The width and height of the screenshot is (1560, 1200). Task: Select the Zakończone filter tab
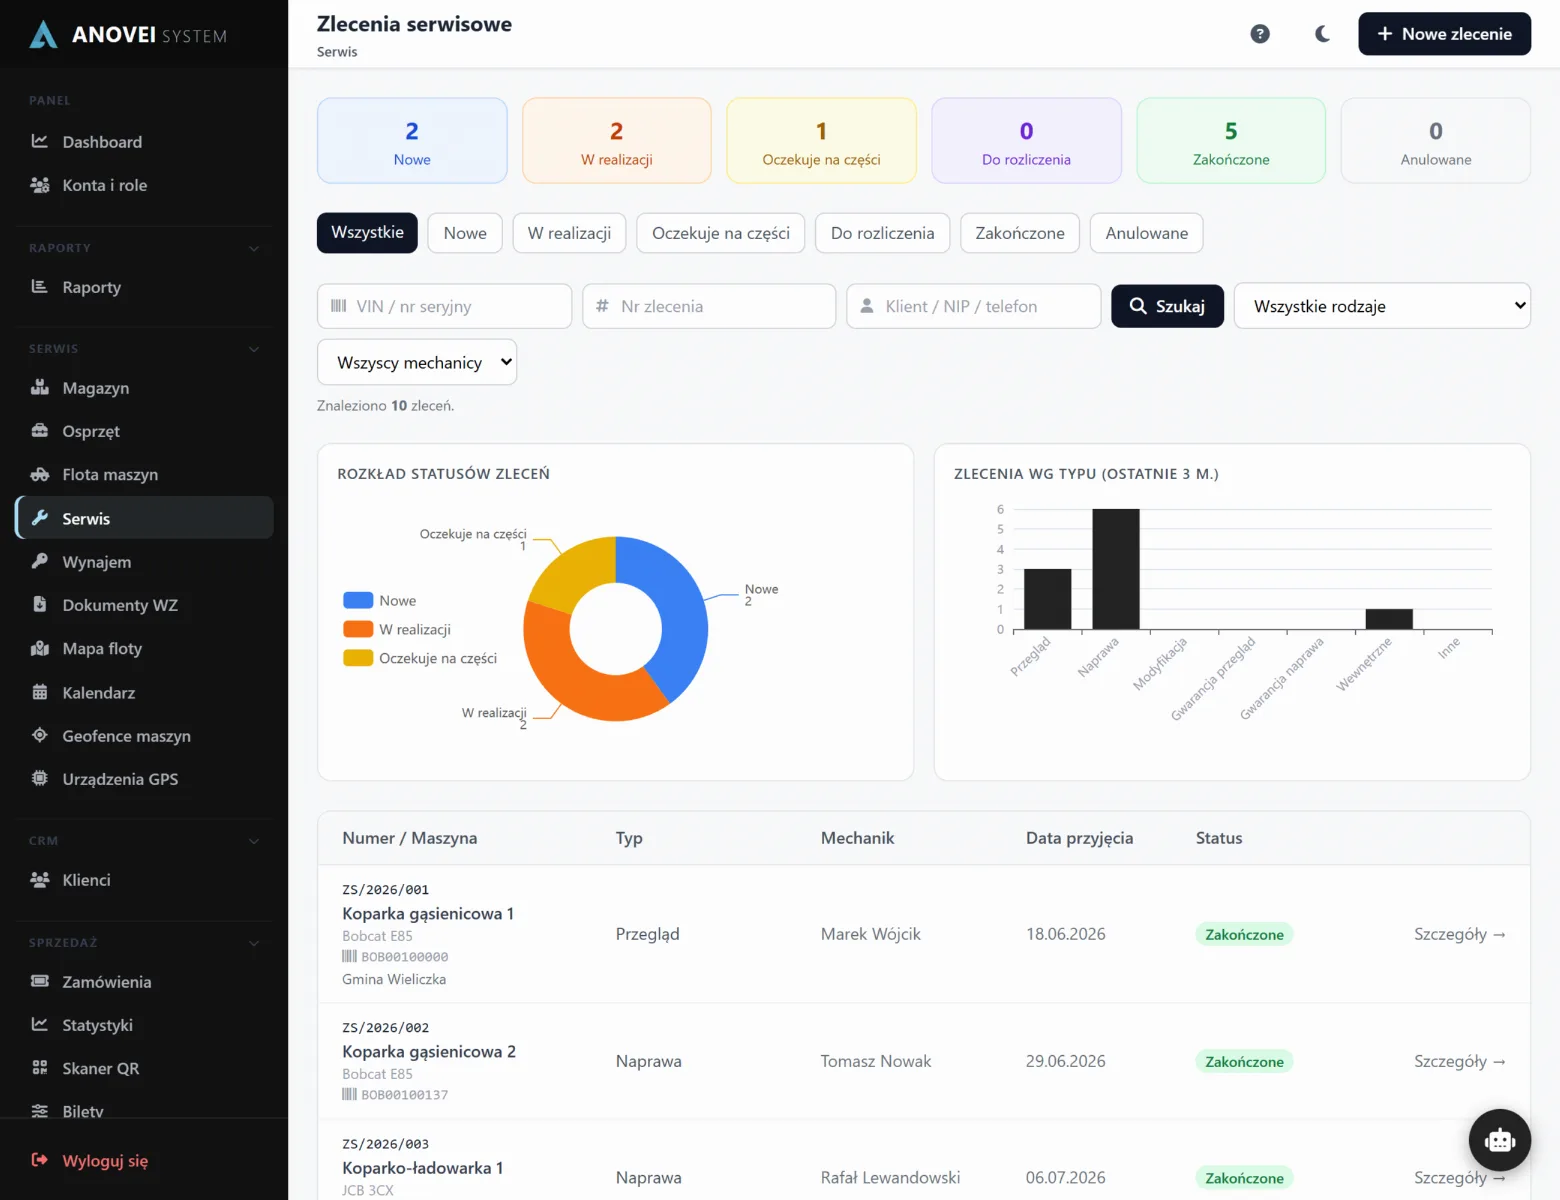tap(1020, 233)
